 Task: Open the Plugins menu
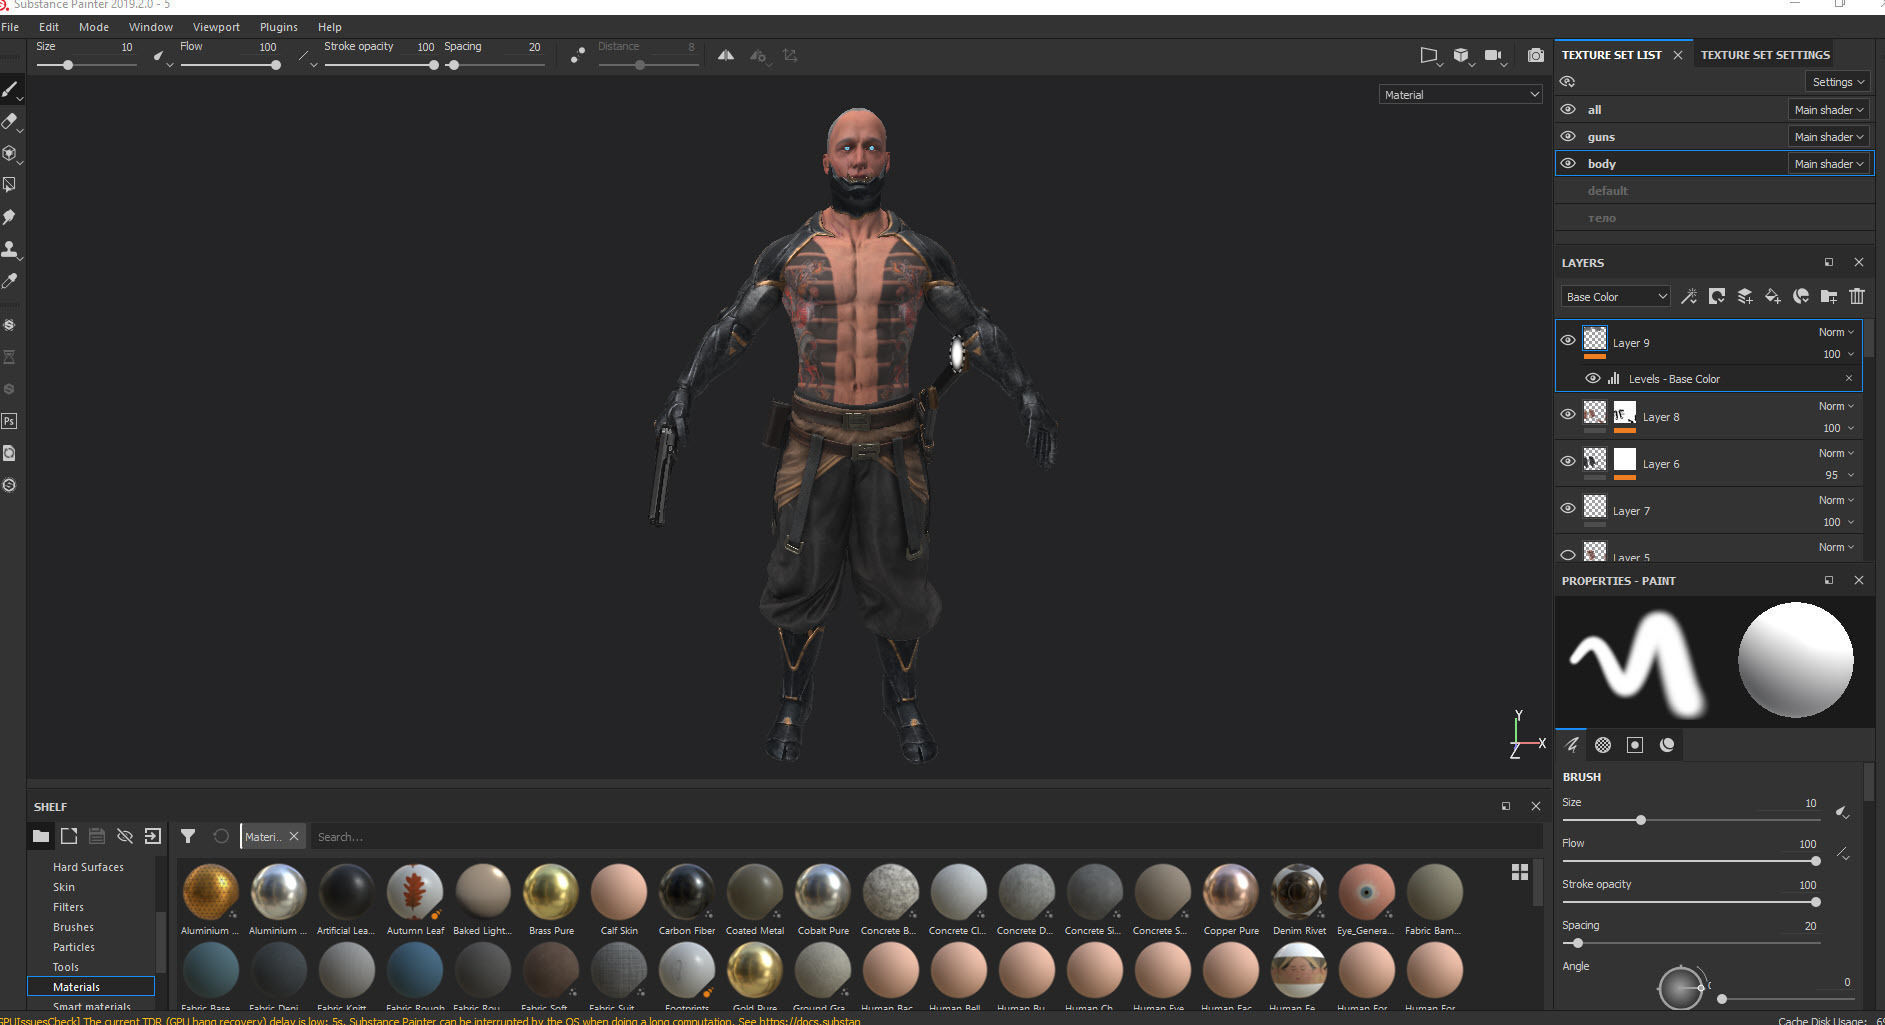[278, 27]
